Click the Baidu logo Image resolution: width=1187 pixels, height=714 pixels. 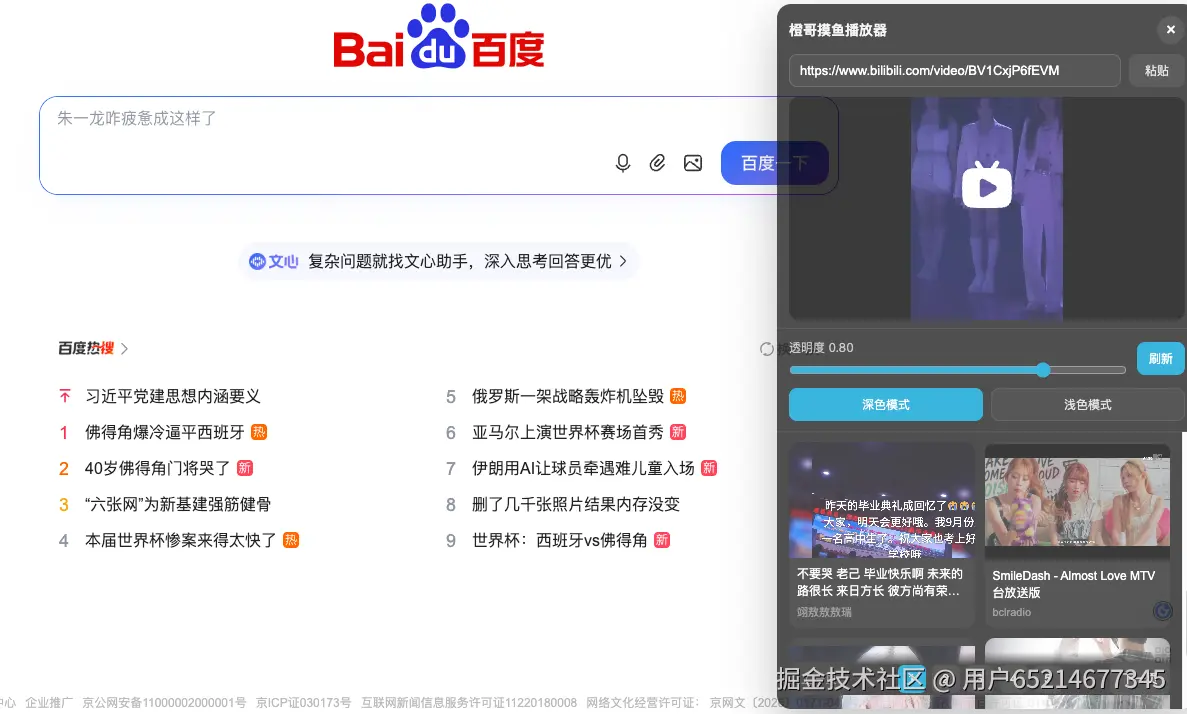[x=439, y=37]
